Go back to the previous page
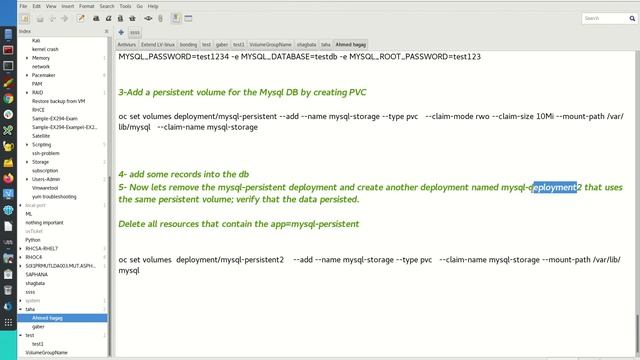 52,19
